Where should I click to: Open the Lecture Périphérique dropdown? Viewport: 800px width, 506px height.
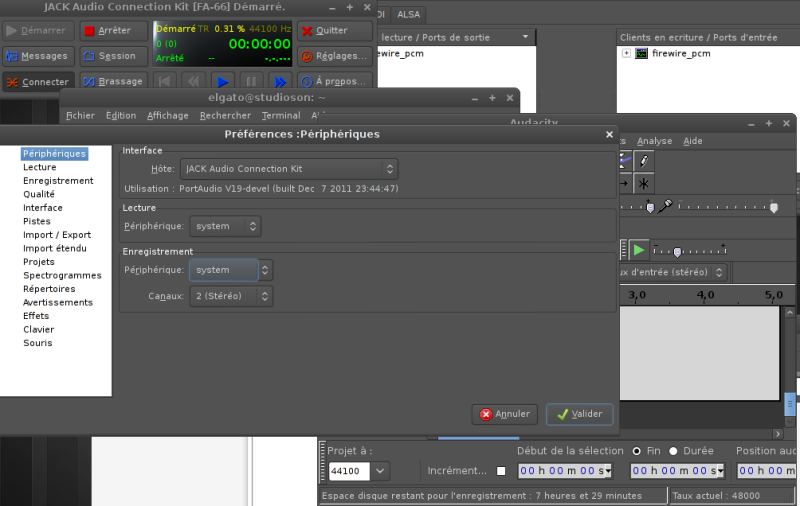pyautogui.click(x=226, y=226)
